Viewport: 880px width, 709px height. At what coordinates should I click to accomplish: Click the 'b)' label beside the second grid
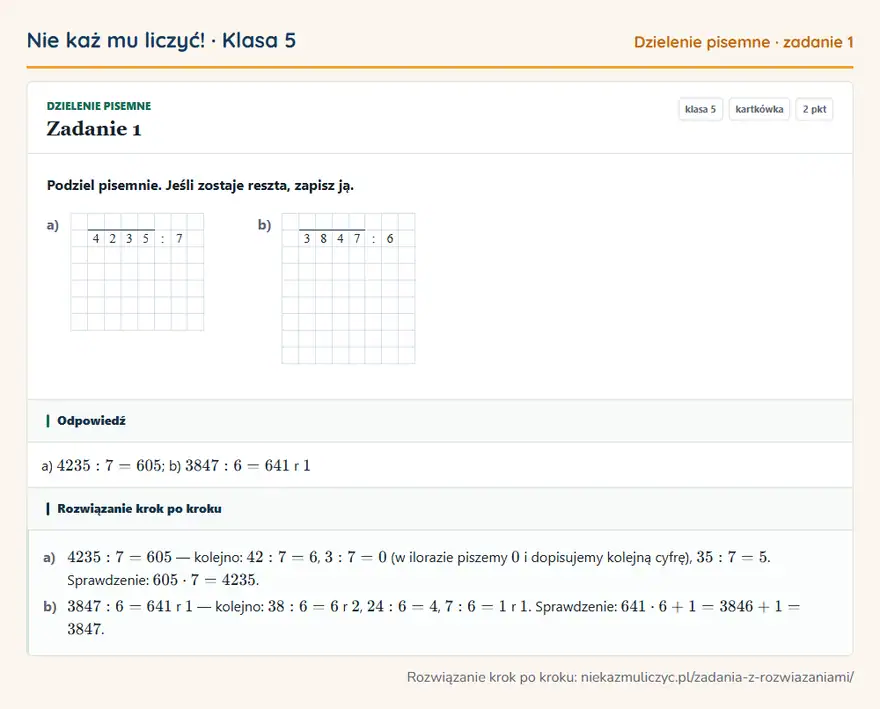pos(264,225)
